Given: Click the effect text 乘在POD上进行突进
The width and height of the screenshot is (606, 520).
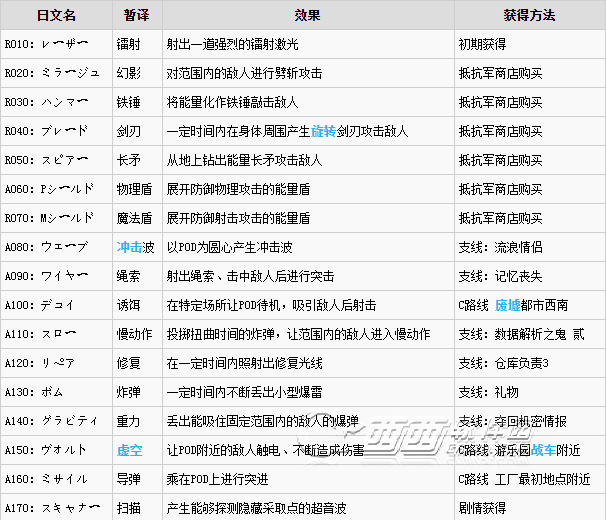Looking at the screenshot, I should coord(218,479).
